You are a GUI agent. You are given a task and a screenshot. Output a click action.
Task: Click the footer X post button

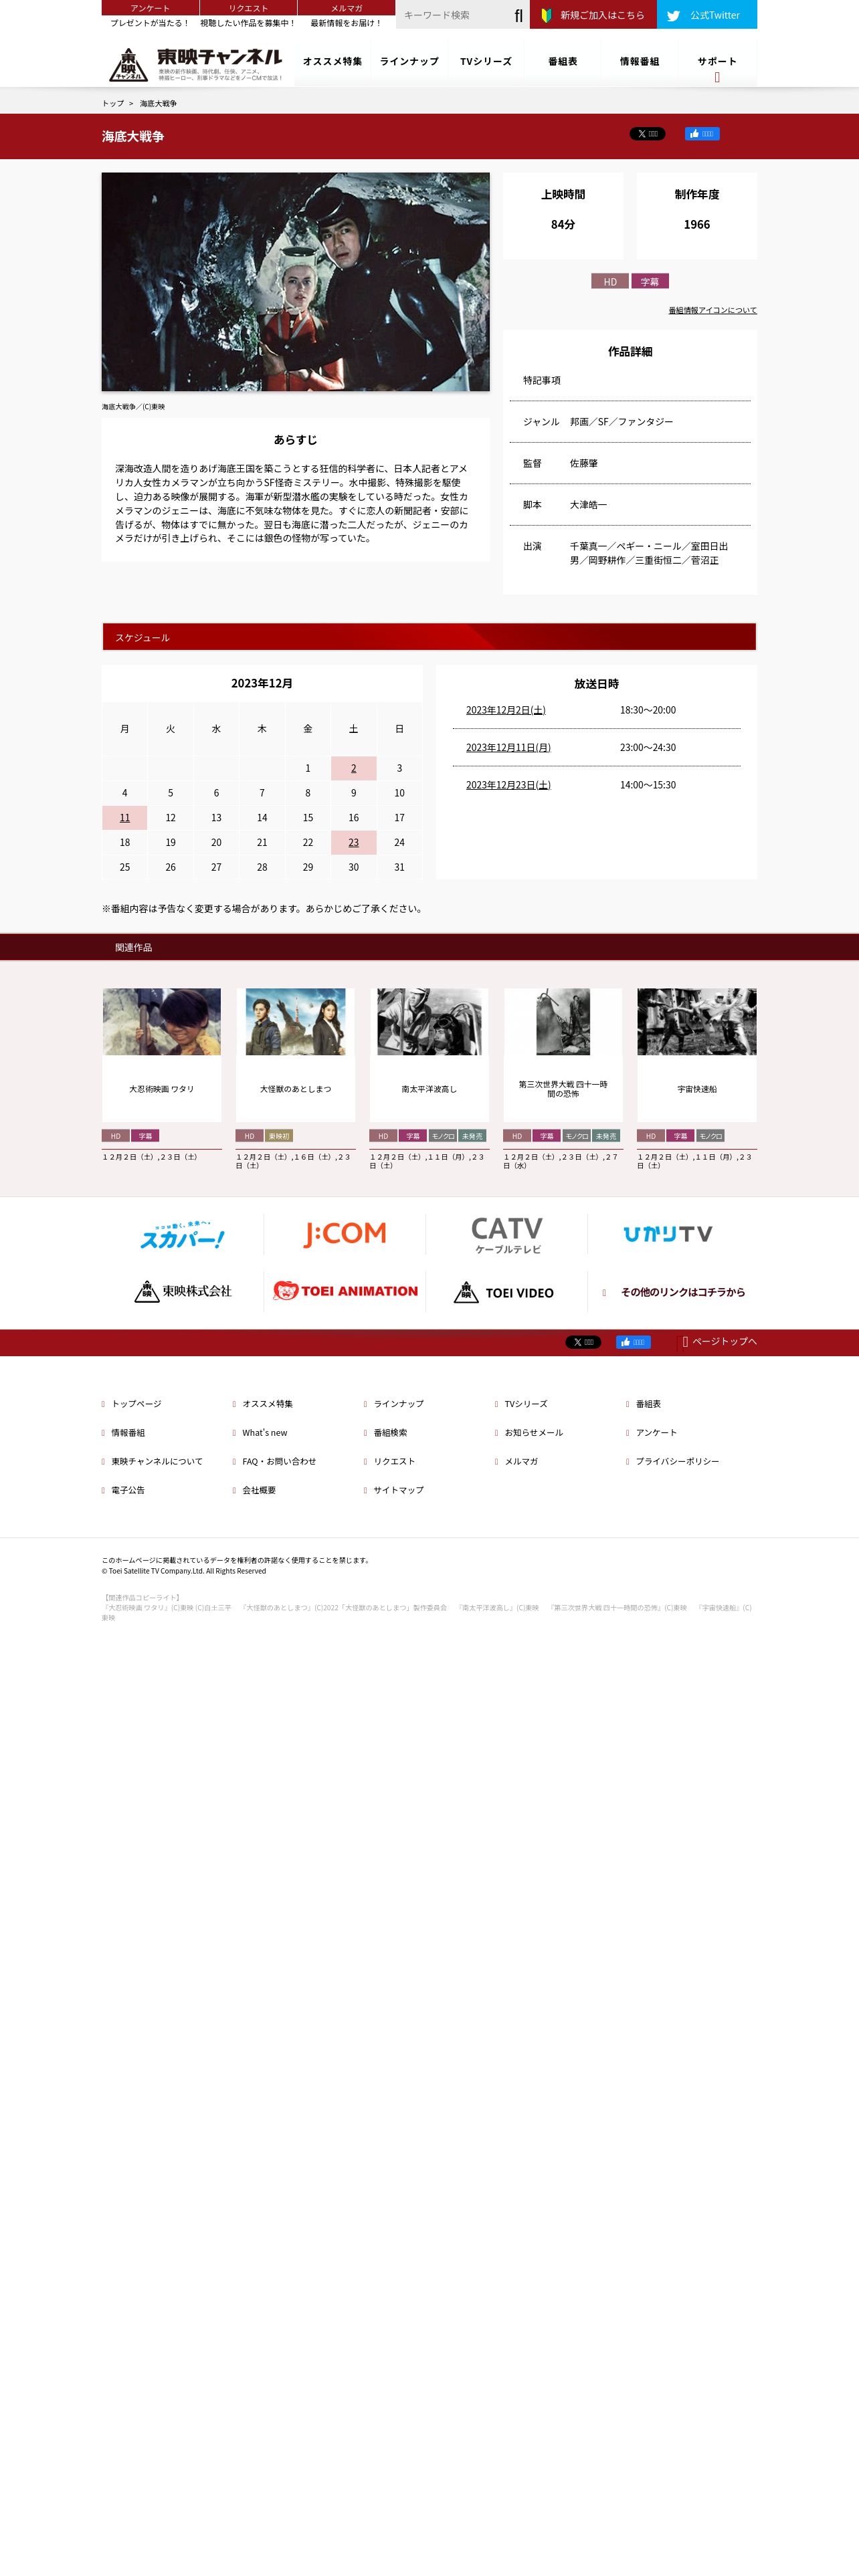583,1342
